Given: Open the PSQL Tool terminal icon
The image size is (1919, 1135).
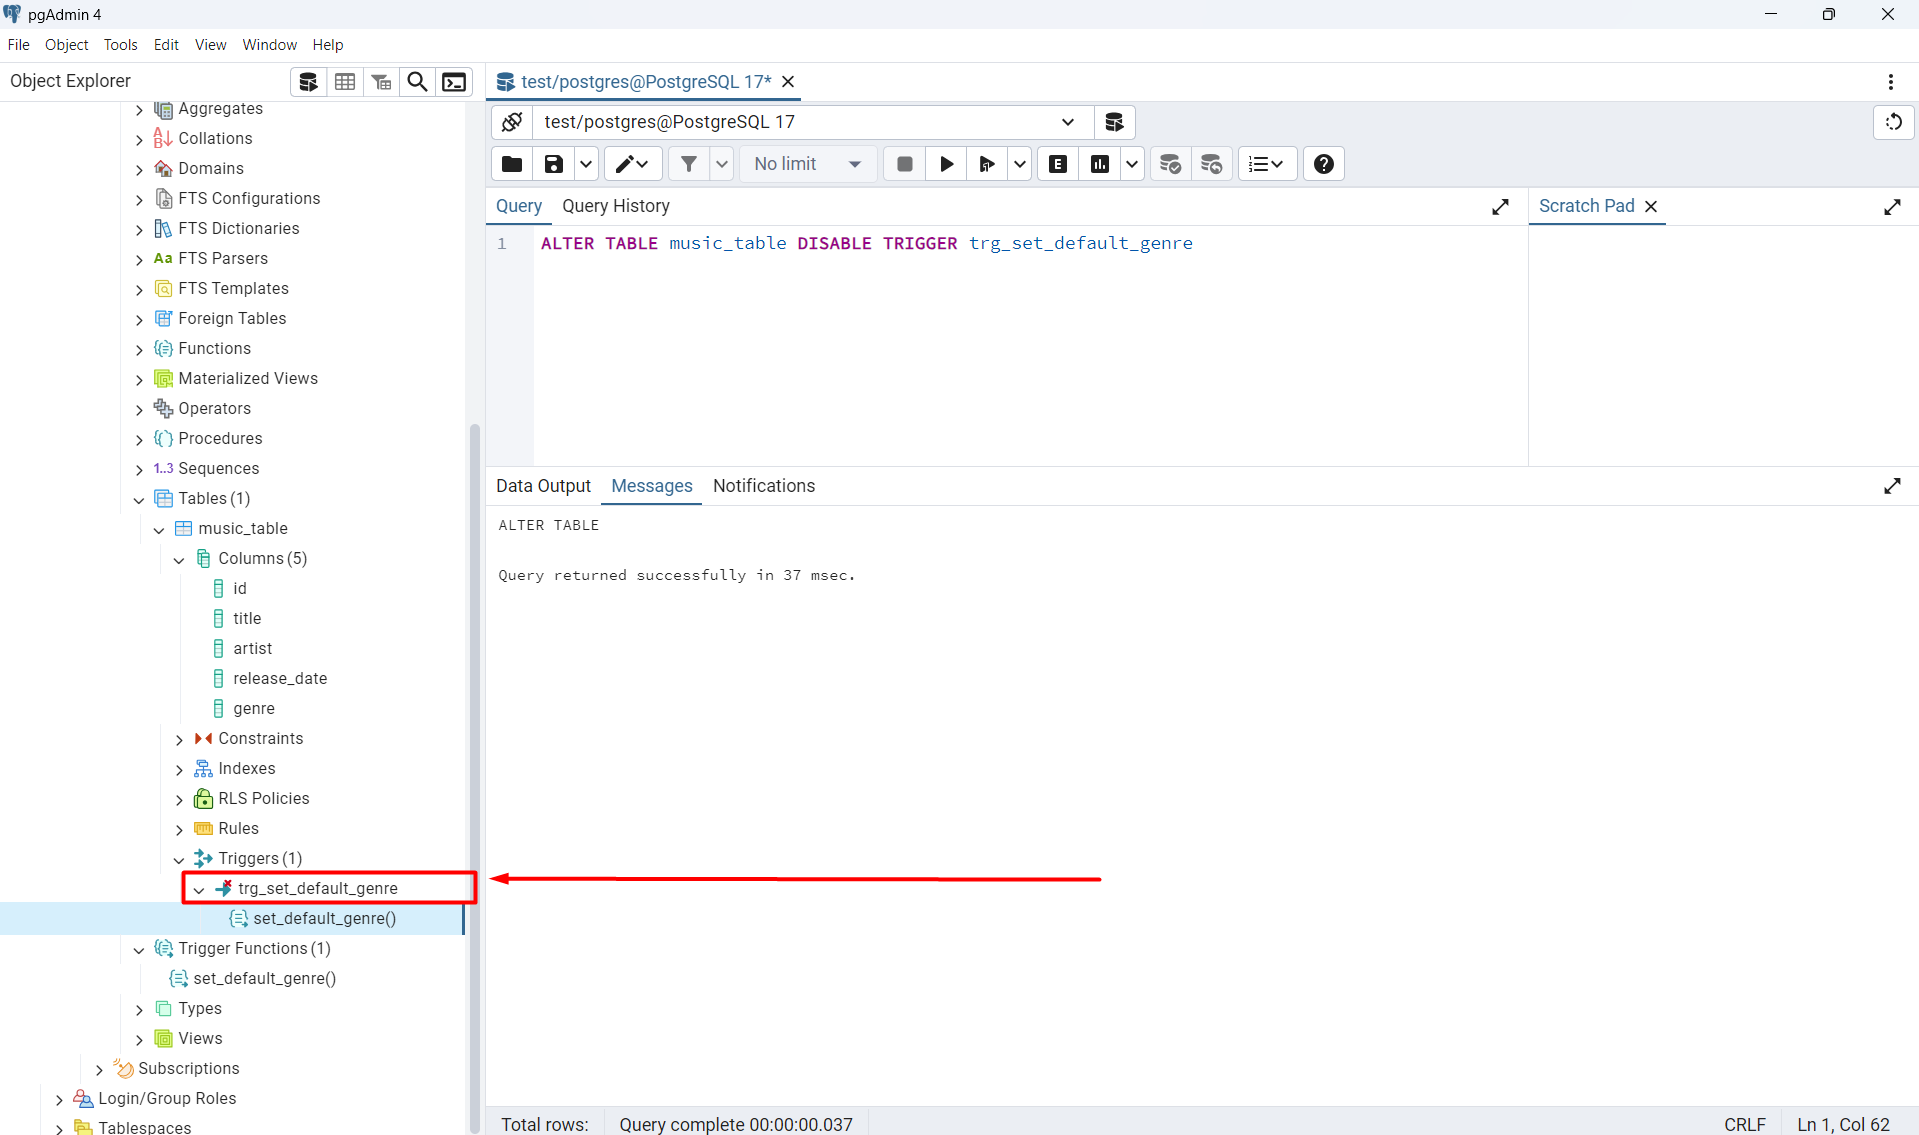Looking at the screenshot, I should coord(454,82).
